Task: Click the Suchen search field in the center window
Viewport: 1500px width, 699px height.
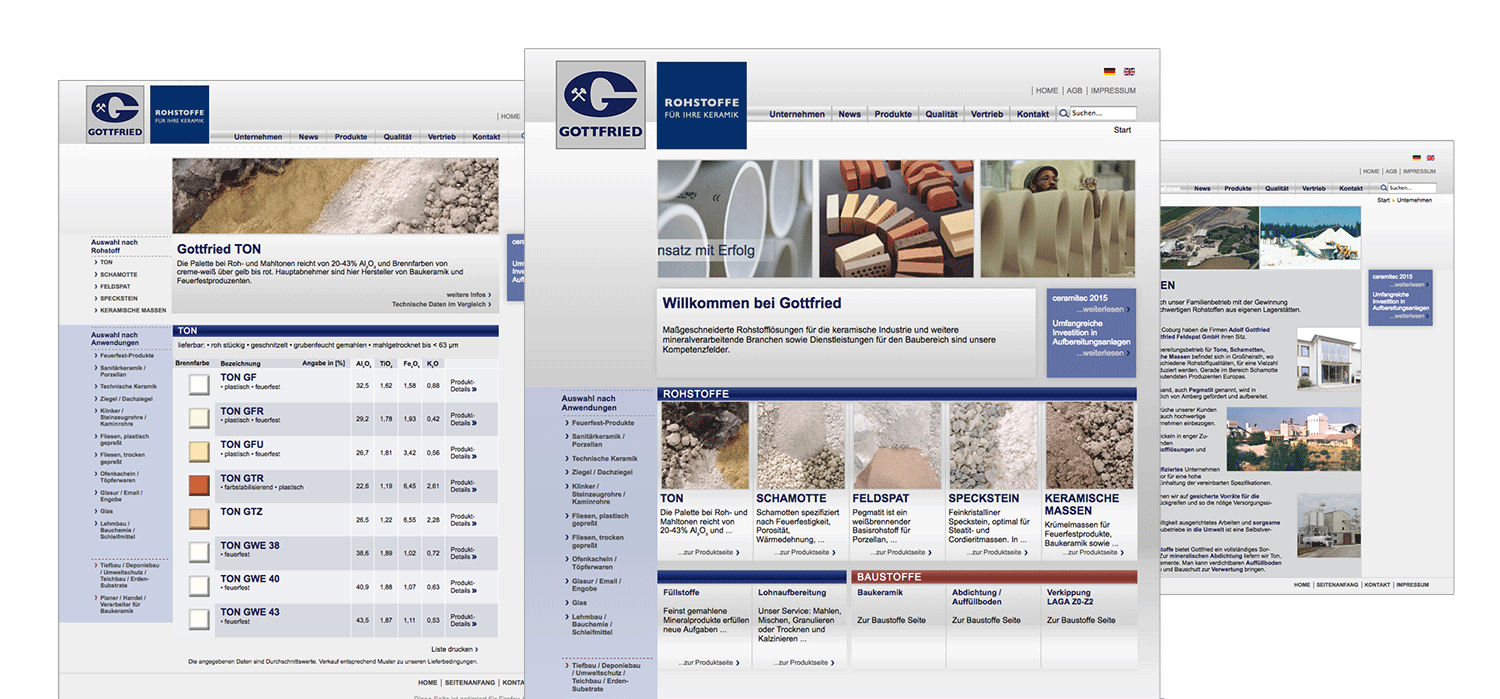Action: (1103, 114)
